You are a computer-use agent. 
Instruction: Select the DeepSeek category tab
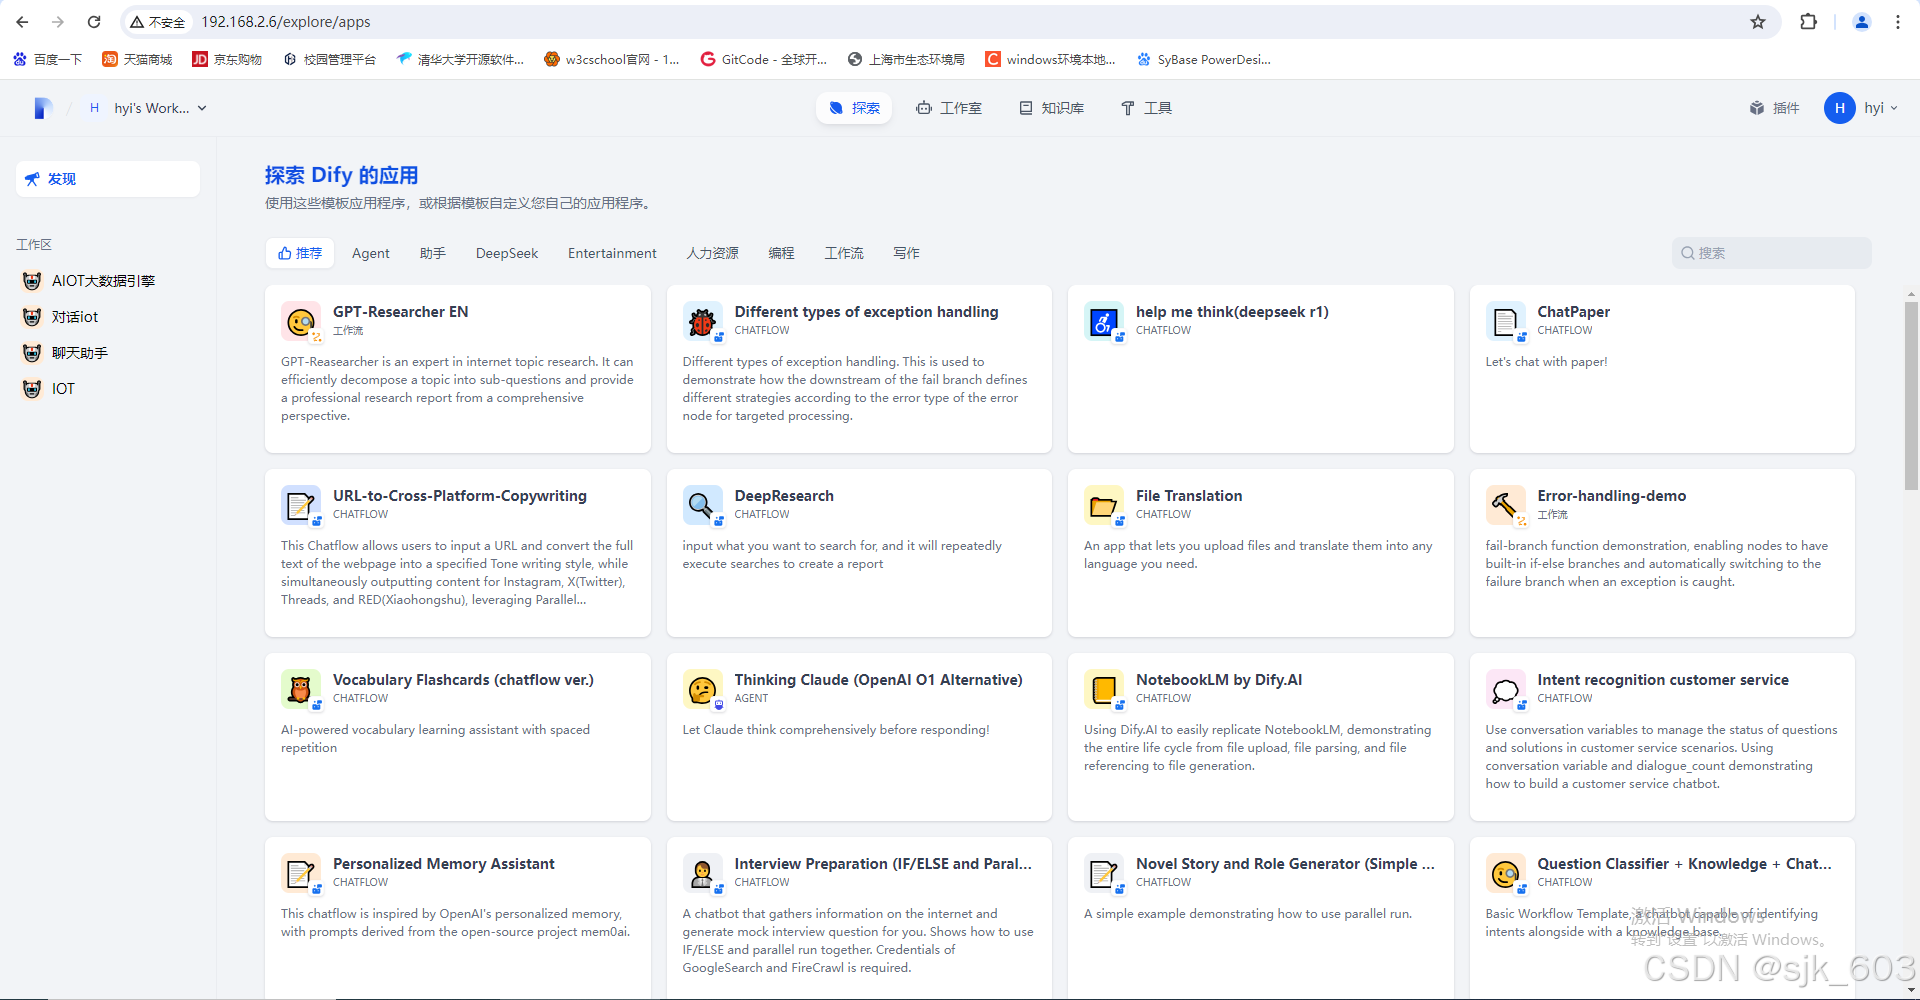pos(507,253)
